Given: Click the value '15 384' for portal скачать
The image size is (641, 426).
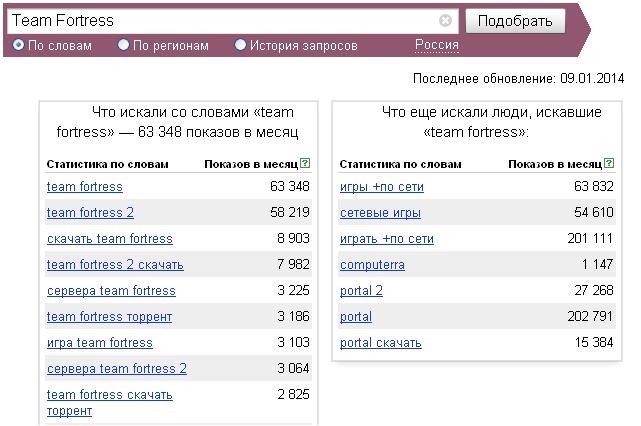Looking at the screenshot, I should coord(594,342).
